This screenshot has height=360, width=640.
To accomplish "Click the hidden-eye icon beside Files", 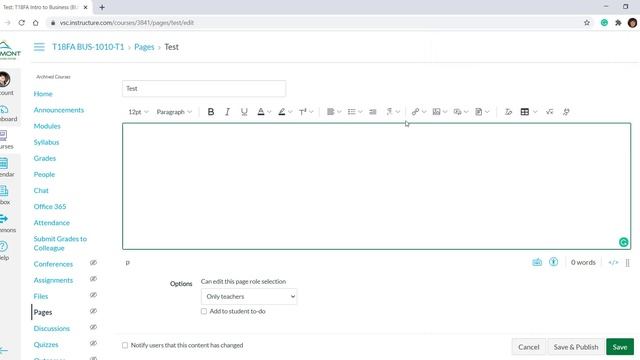I will [x=93, y=295].
